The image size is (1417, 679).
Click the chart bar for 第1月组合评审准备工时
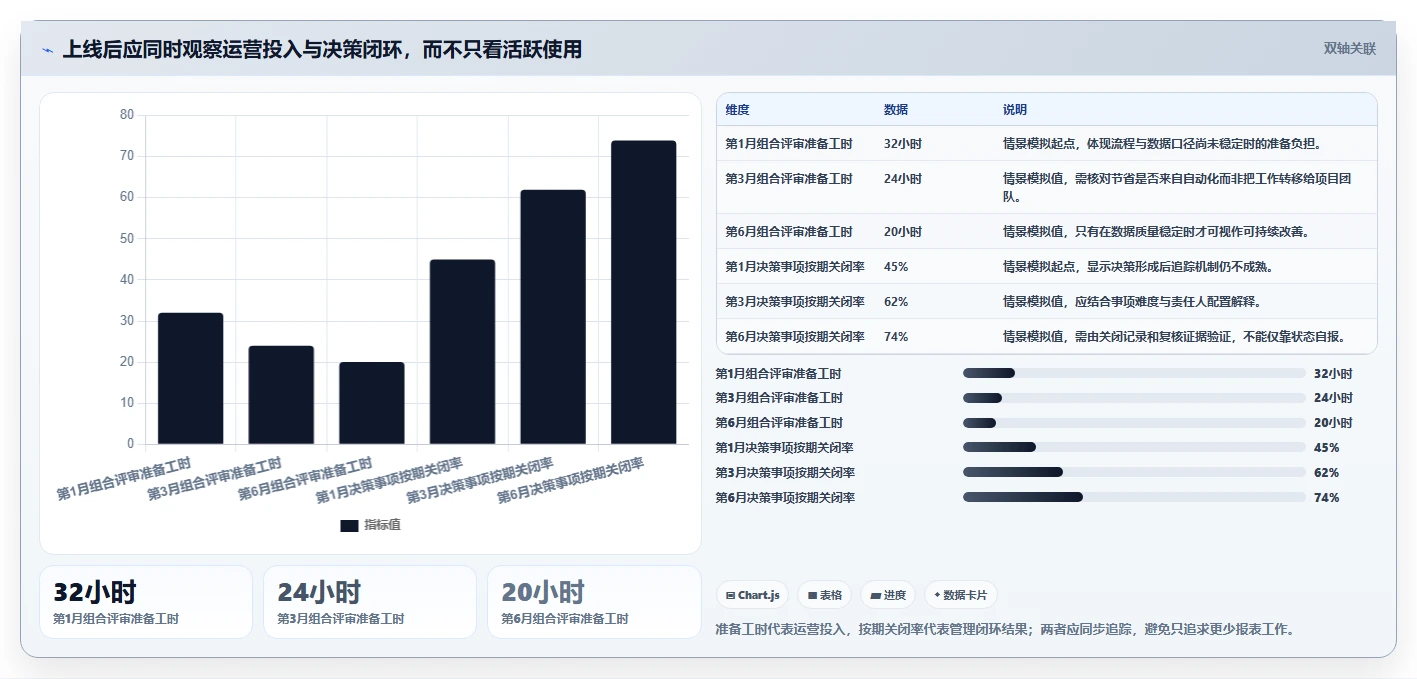click(191, 378)
